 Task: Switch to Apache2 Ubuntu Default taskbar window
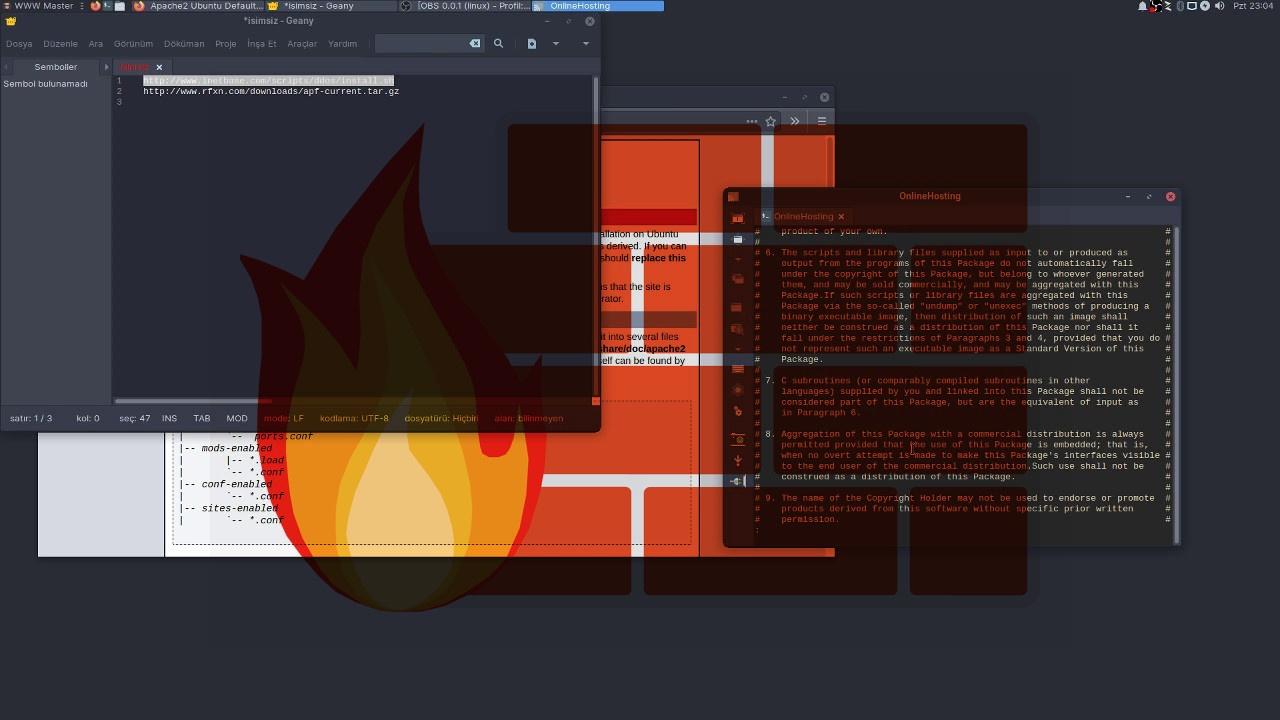tap(198, 6)
